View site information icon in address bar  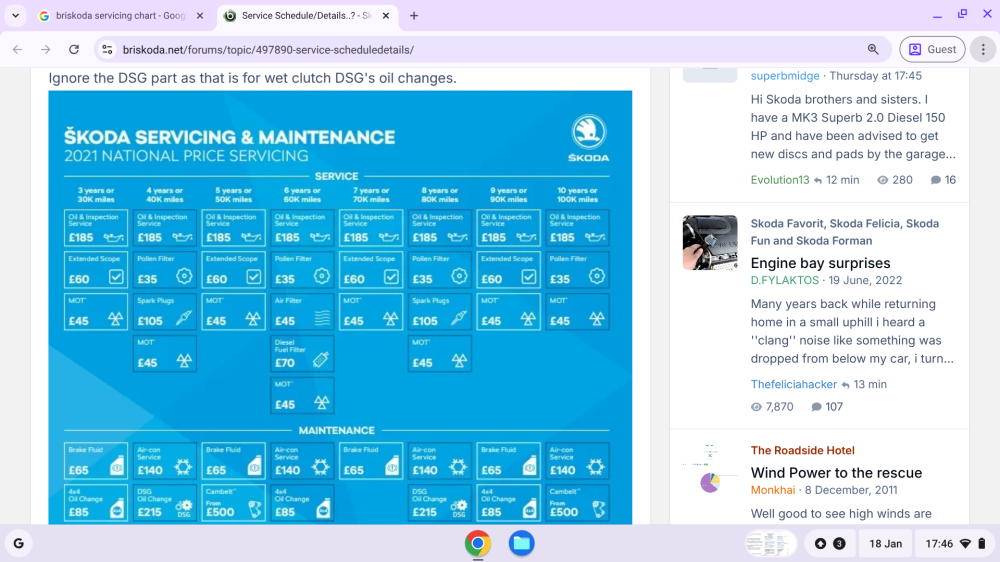(x=107, y=49)
